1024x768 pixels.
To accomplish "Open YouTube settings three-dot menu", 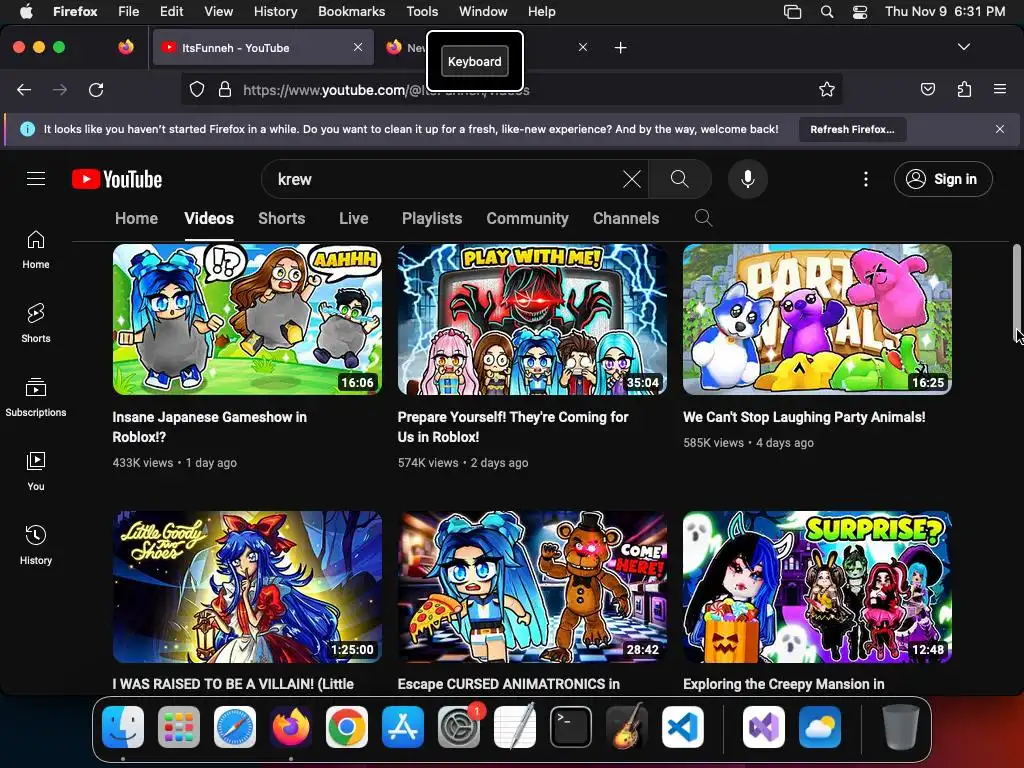I will coord(866,179).
